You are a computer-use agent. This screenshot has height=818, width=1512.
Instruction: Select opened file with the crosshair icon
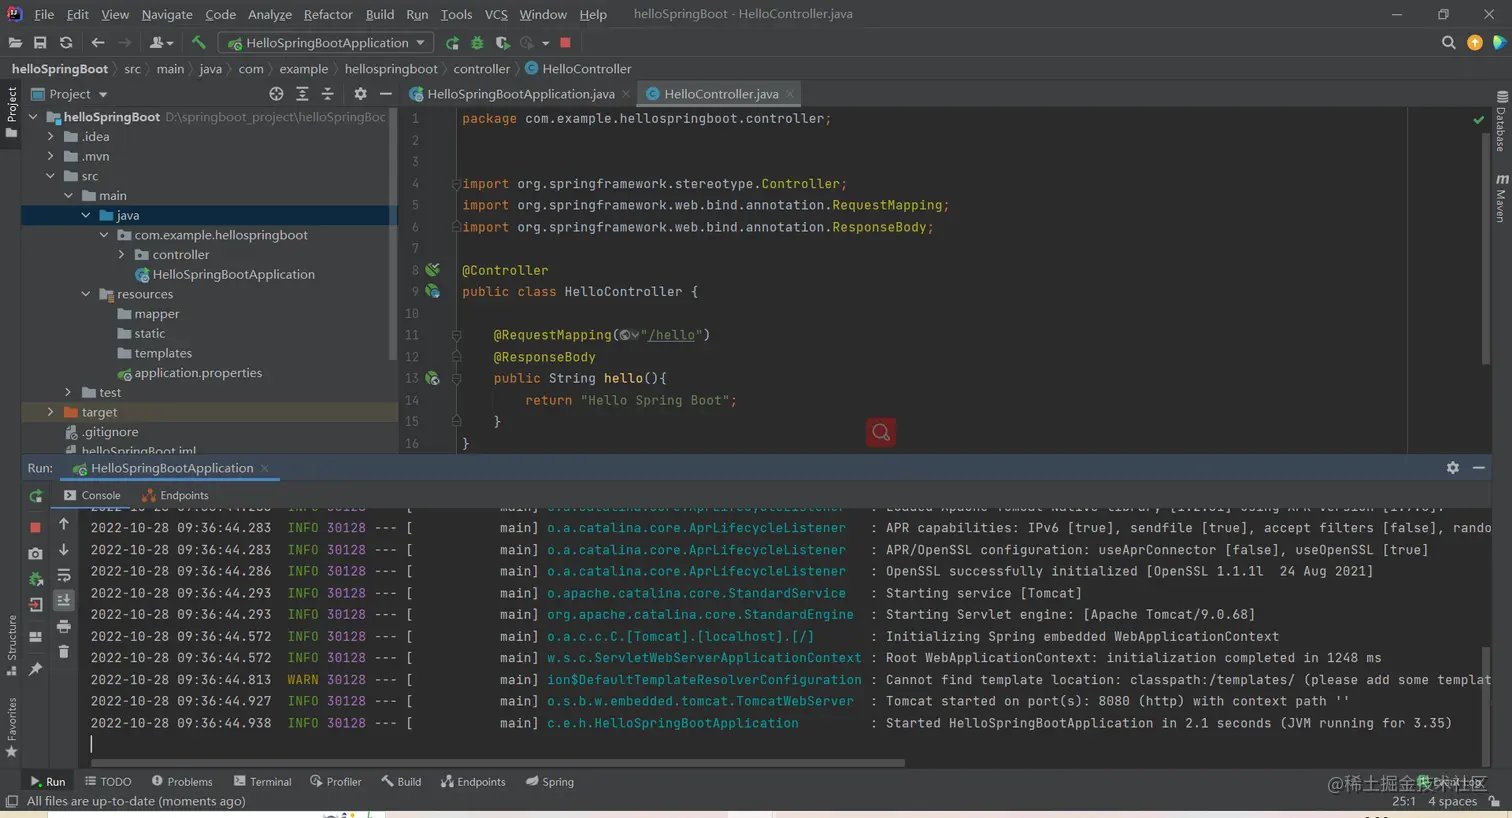point(276,94)
